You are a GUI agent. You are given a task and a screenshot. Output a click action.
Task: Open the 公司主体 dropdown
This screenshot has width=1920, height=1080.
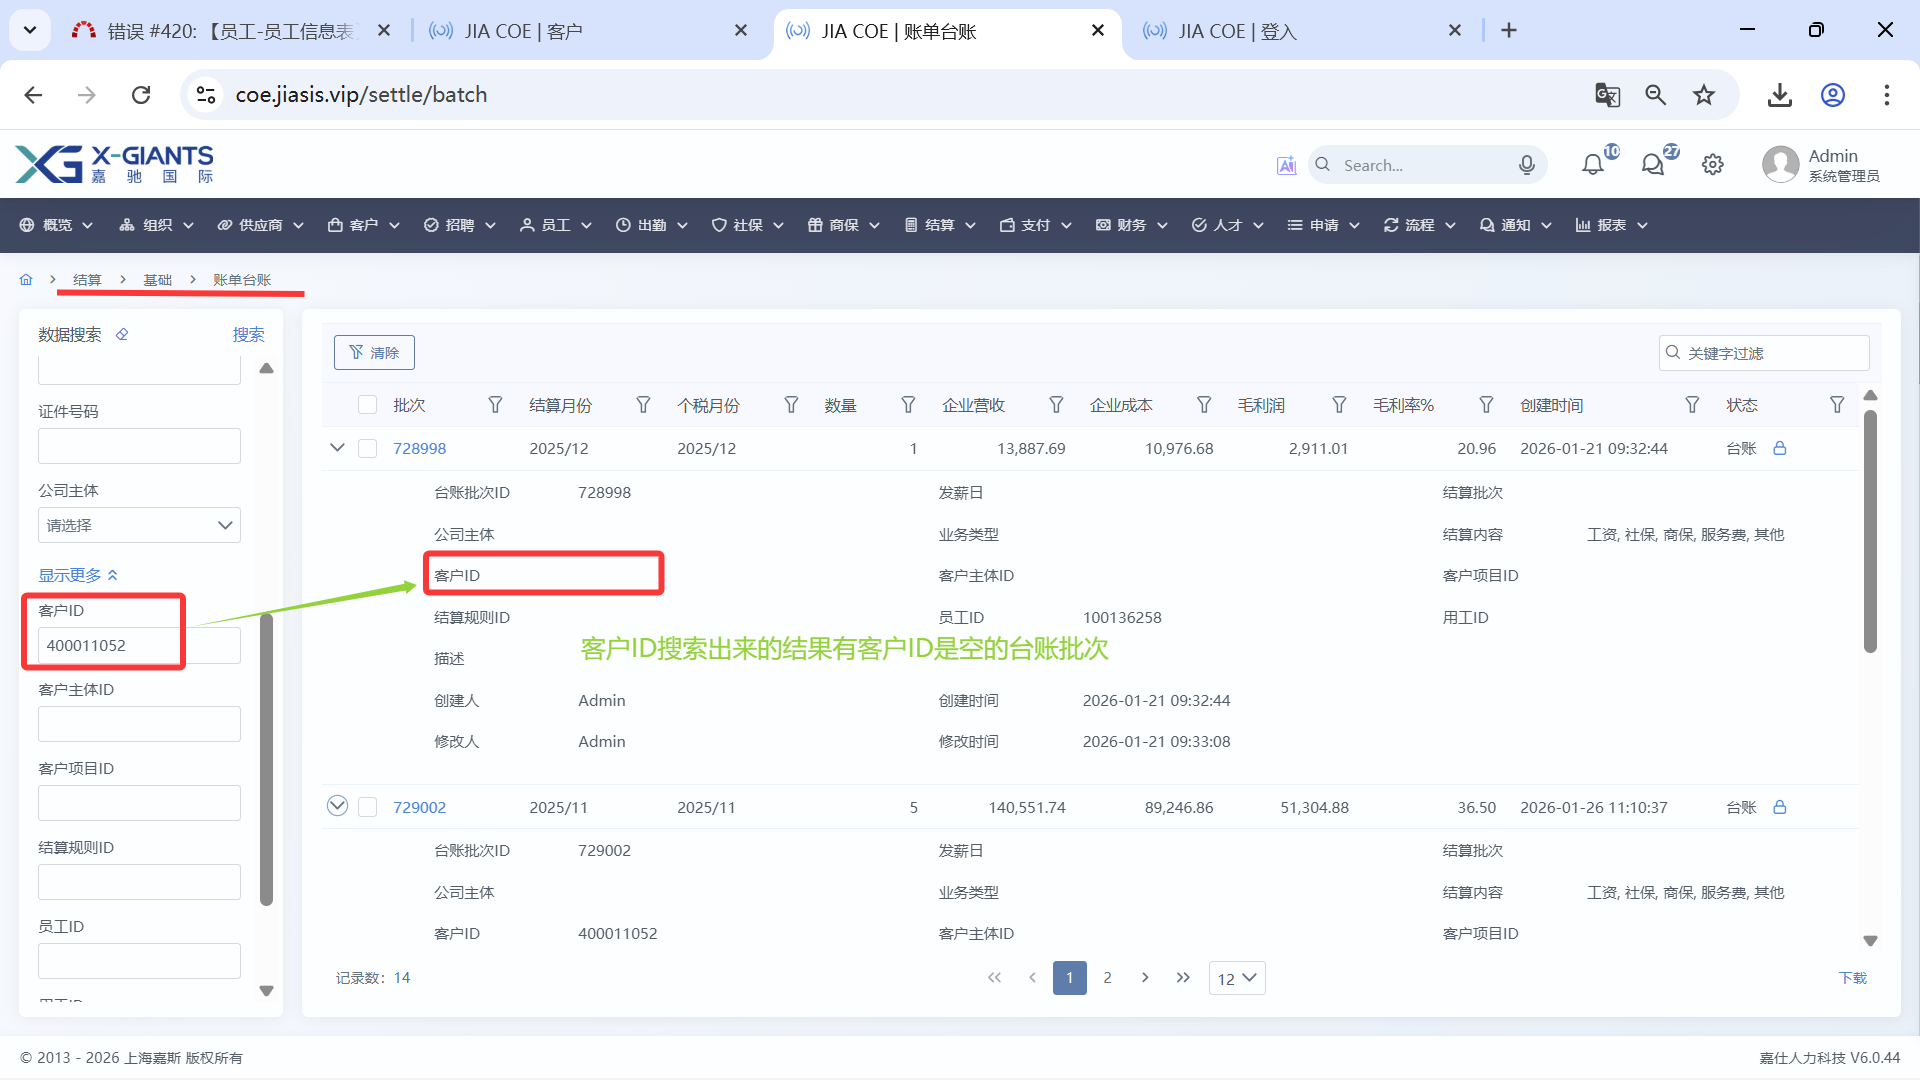139,525
